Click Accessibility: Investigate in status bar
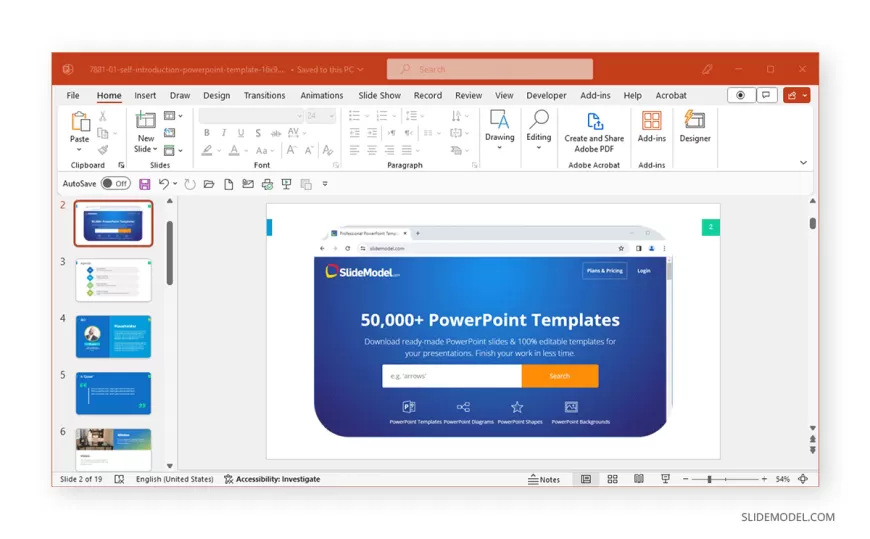 click(x=272, y=479)
